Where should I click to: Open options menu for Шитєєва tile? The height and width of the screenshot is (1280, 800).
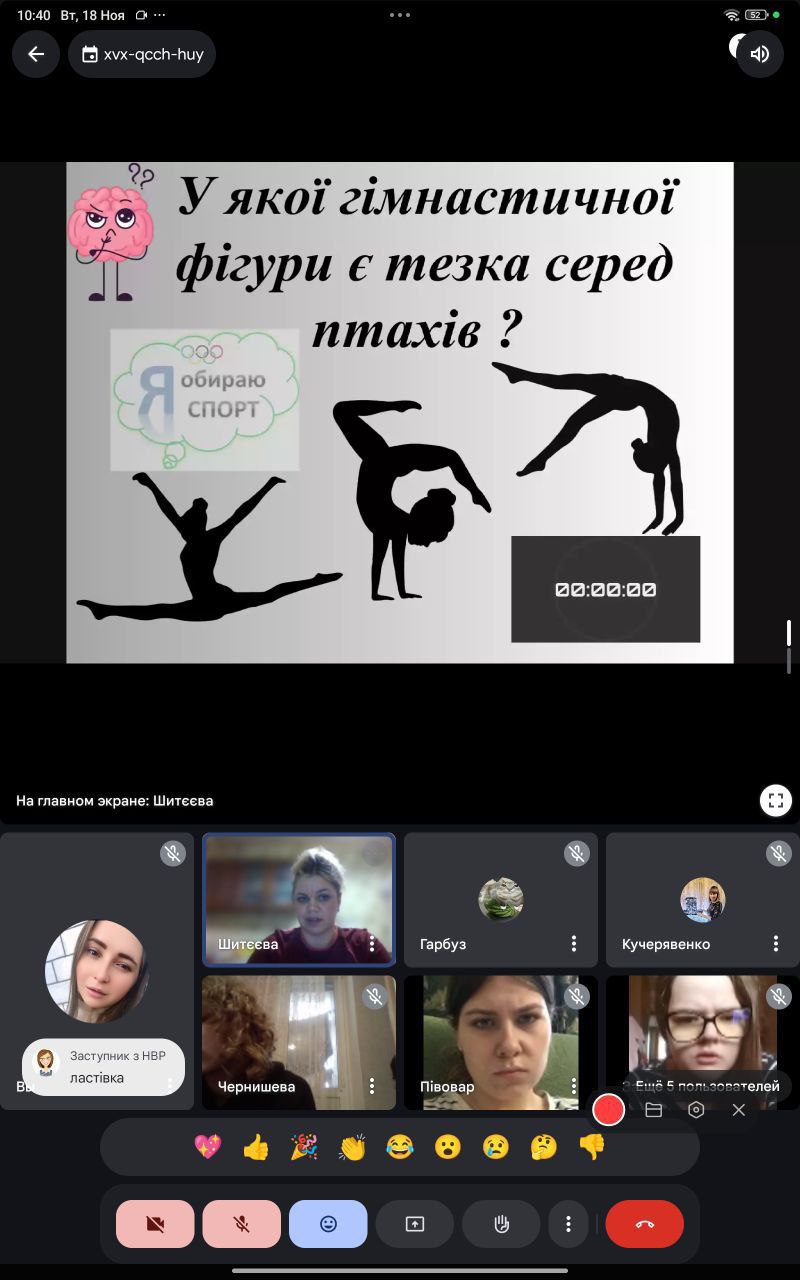click(x=372, y=943)
